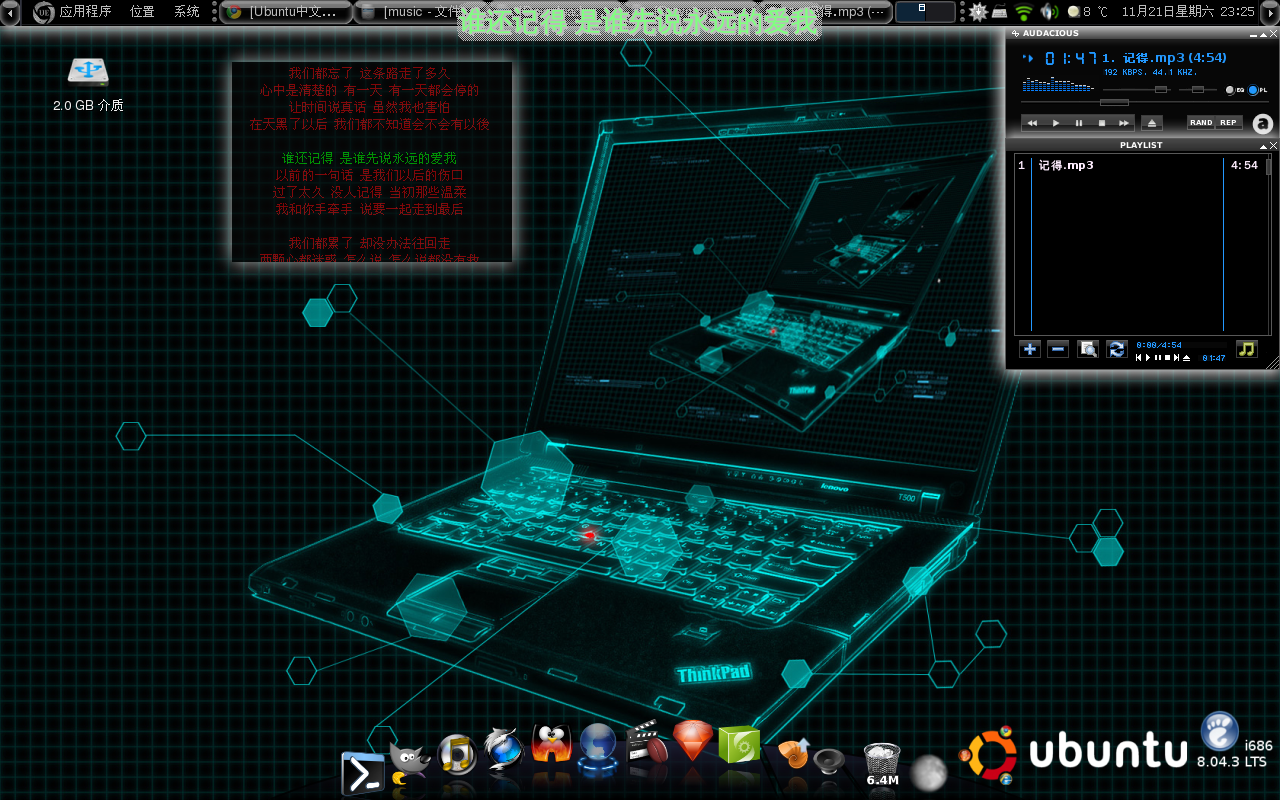Click the playlist add (+) button
1280x800 pixels.
[x=1030, y=349]
